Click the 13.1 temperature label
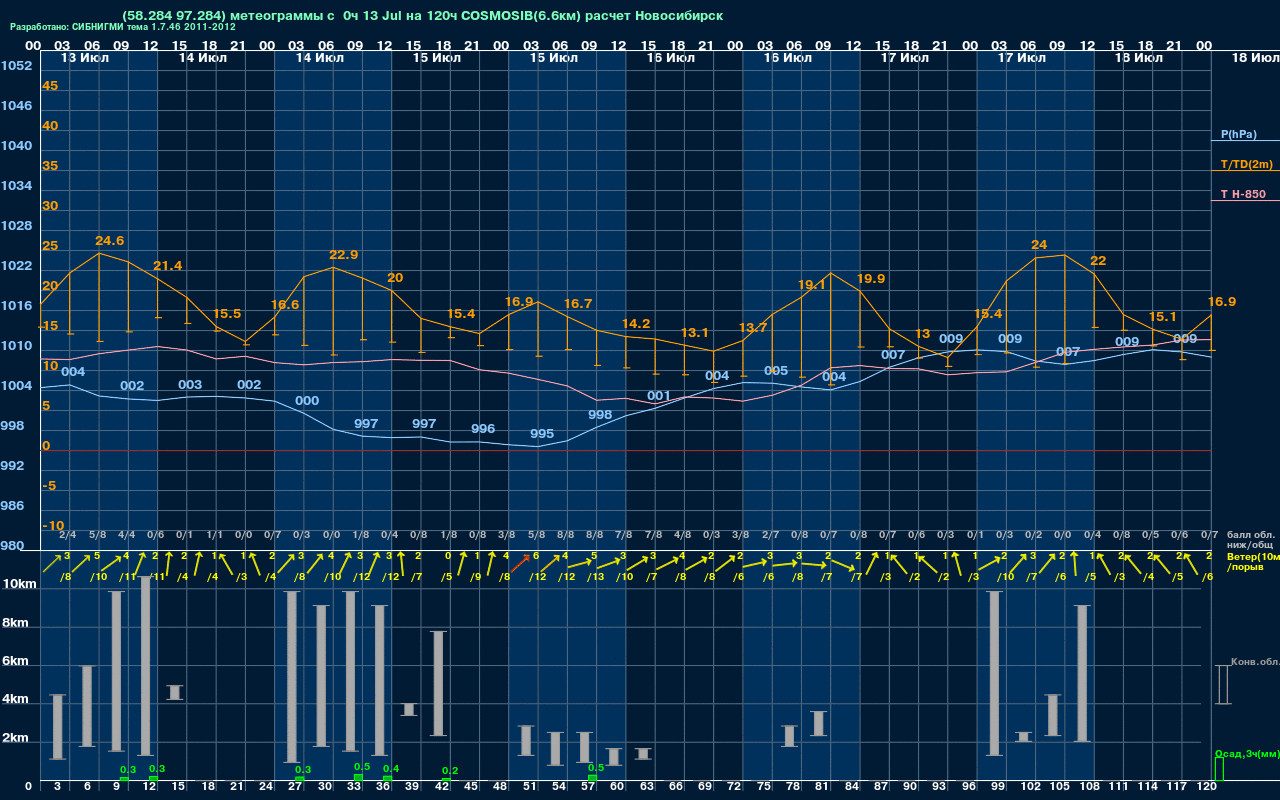This screenshot has height=800, width=1280. [695, 333]
